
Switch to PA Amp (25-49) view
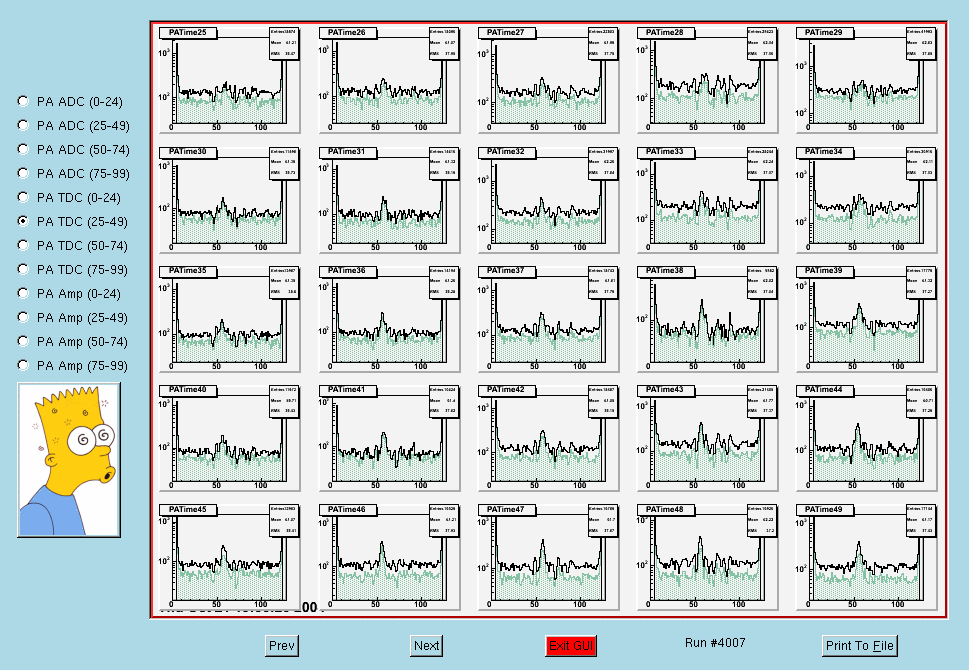click(x=23, y=317)
